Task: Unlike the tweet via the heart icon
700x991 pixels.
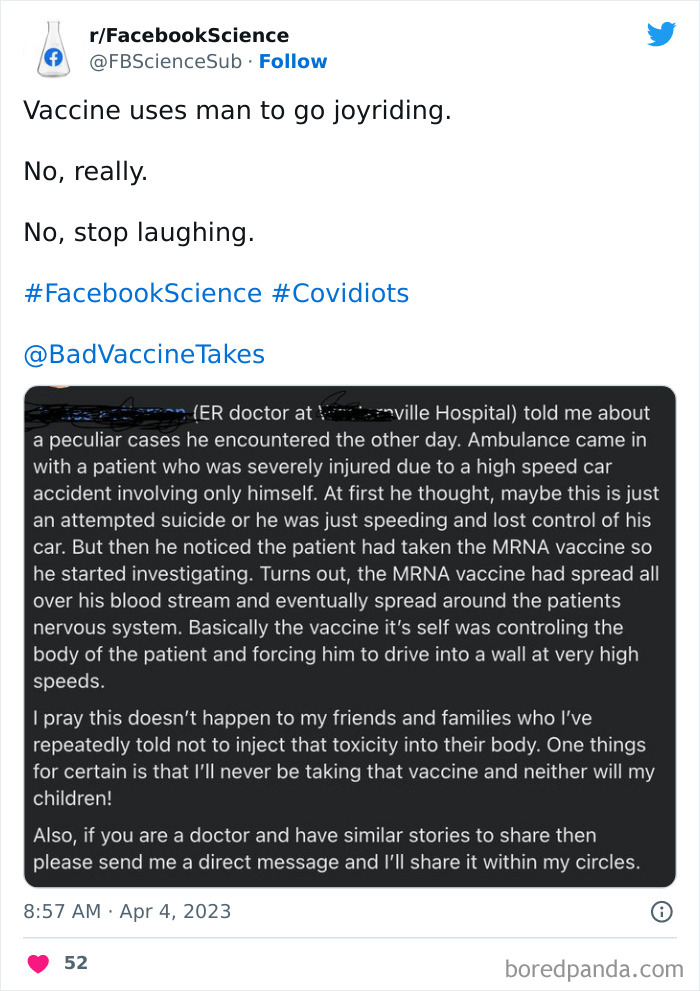Action: (38, 962)
